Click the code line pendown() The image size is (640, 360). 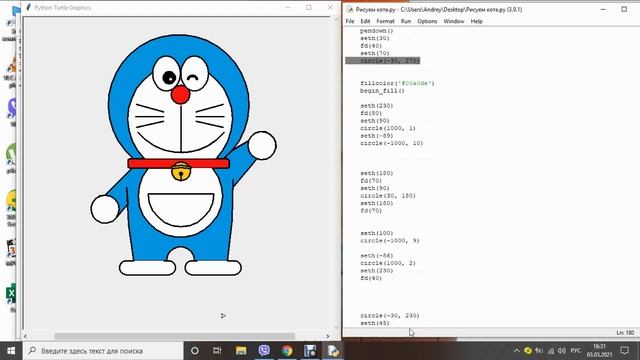(x=377, y=31)
